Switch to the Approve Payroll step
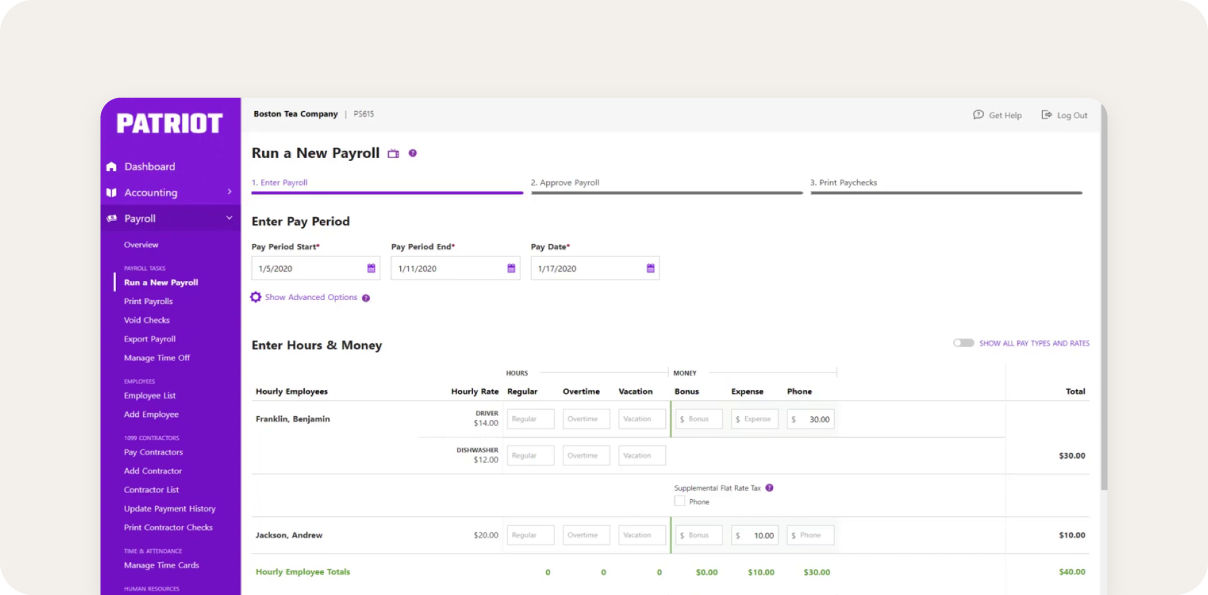Screen dimensions: 1208x595 click(567, 183)
